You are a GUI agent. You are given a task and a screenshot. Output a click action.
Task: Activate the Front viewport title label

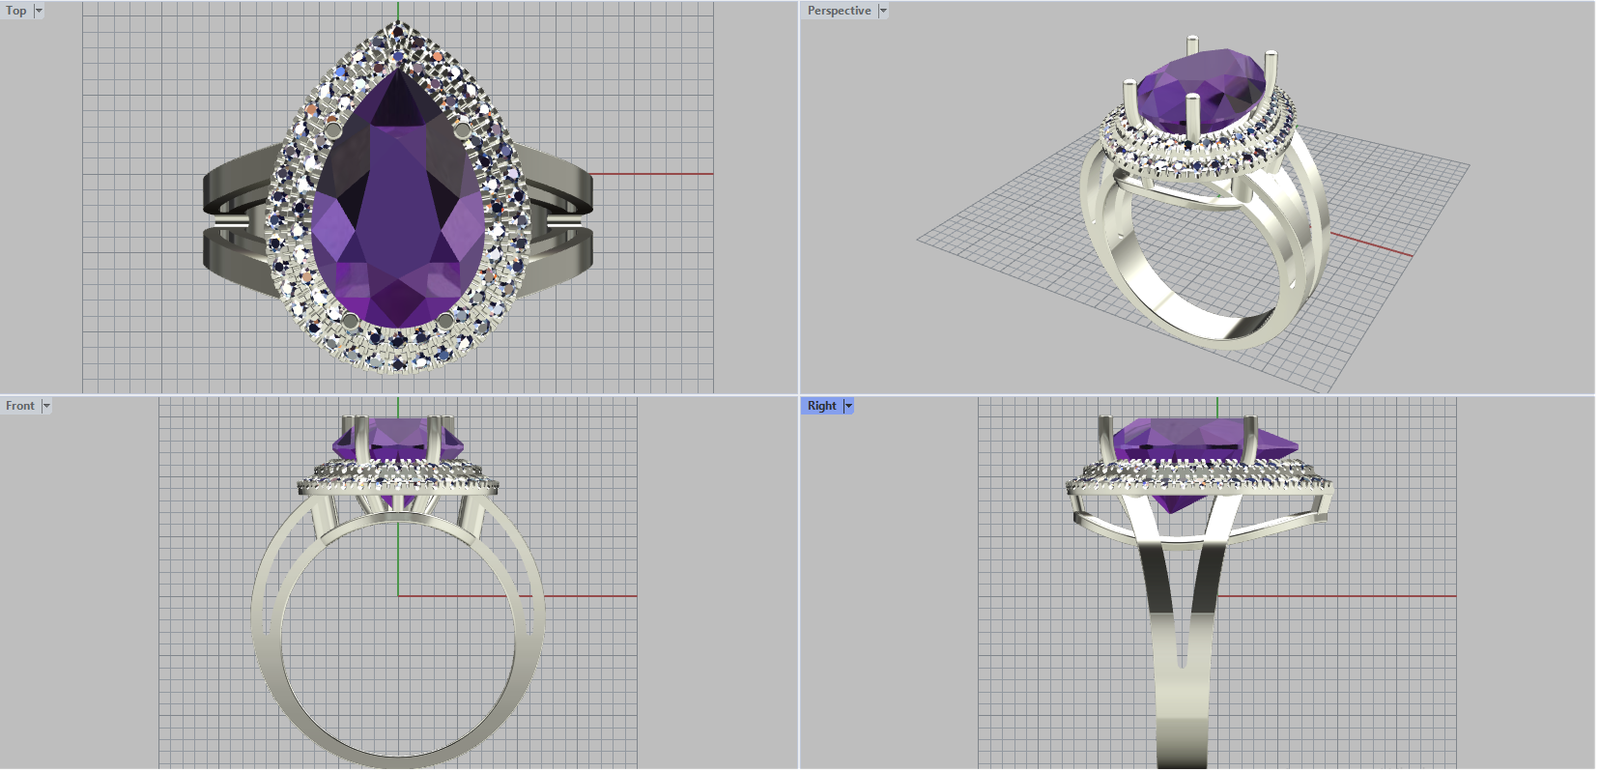20,406
